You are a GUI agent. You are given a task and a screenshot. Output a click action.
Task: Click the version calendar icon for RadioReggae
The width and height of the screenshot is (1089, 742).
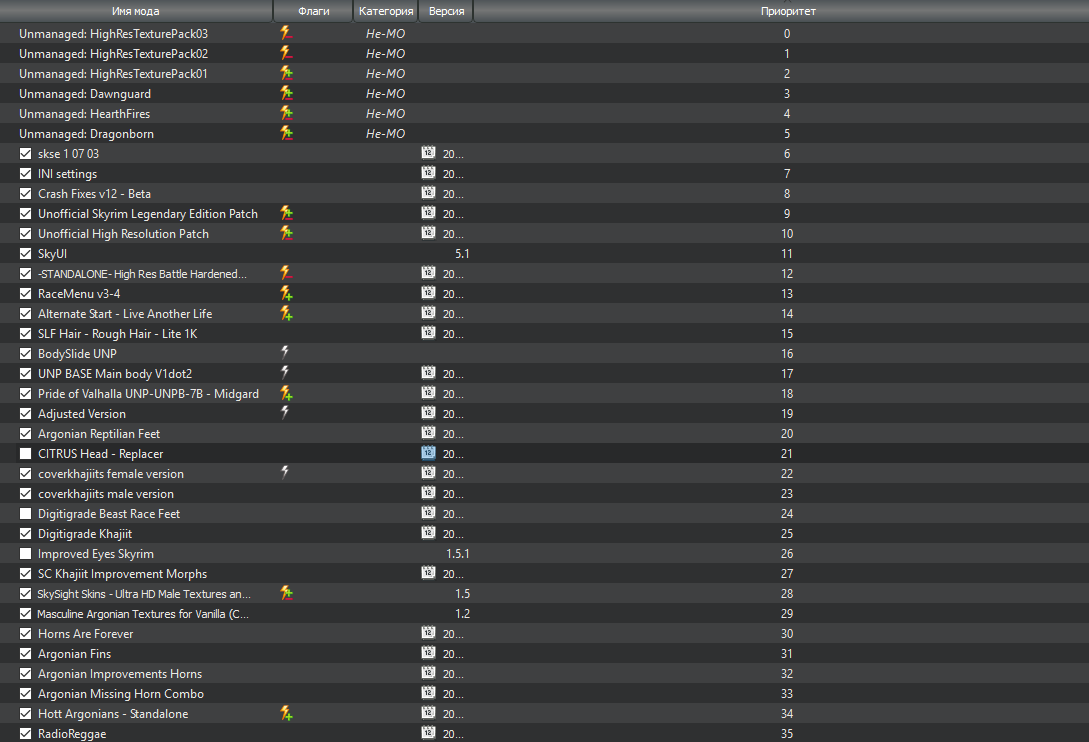click(429, 733)
